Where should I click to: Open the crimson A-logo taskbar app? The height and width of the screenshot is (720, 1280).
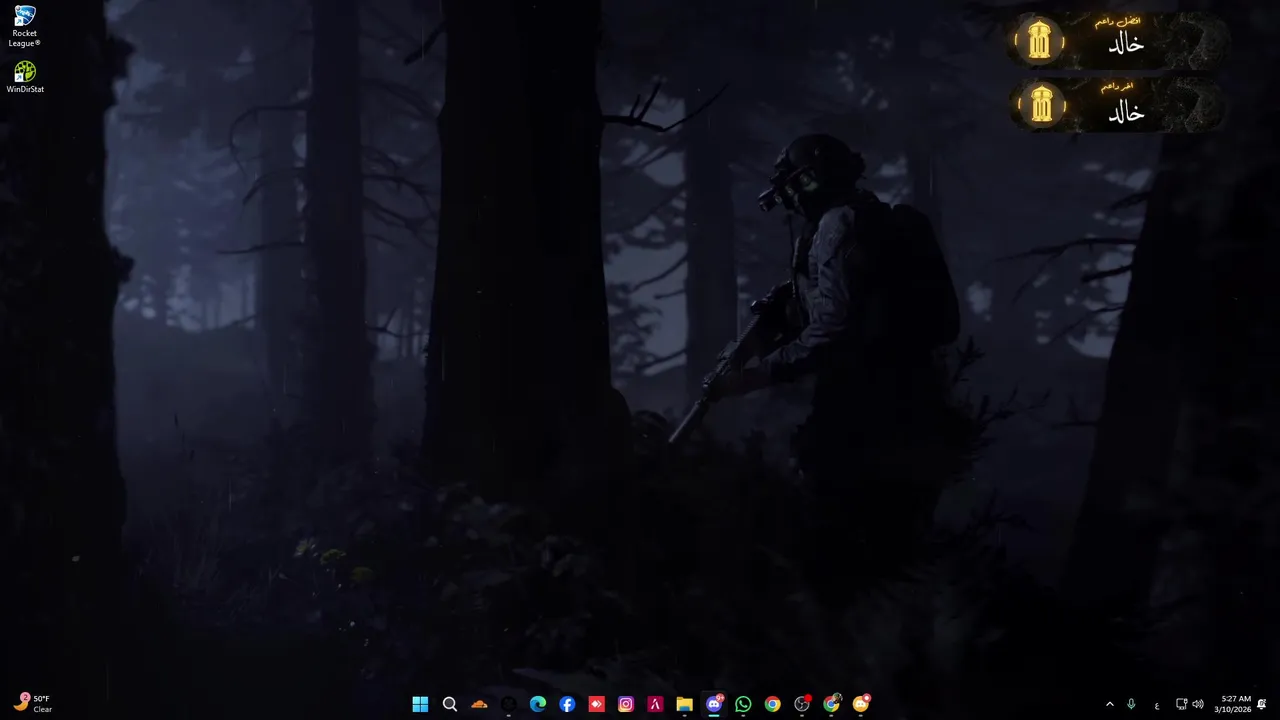[x=655, y=704]
